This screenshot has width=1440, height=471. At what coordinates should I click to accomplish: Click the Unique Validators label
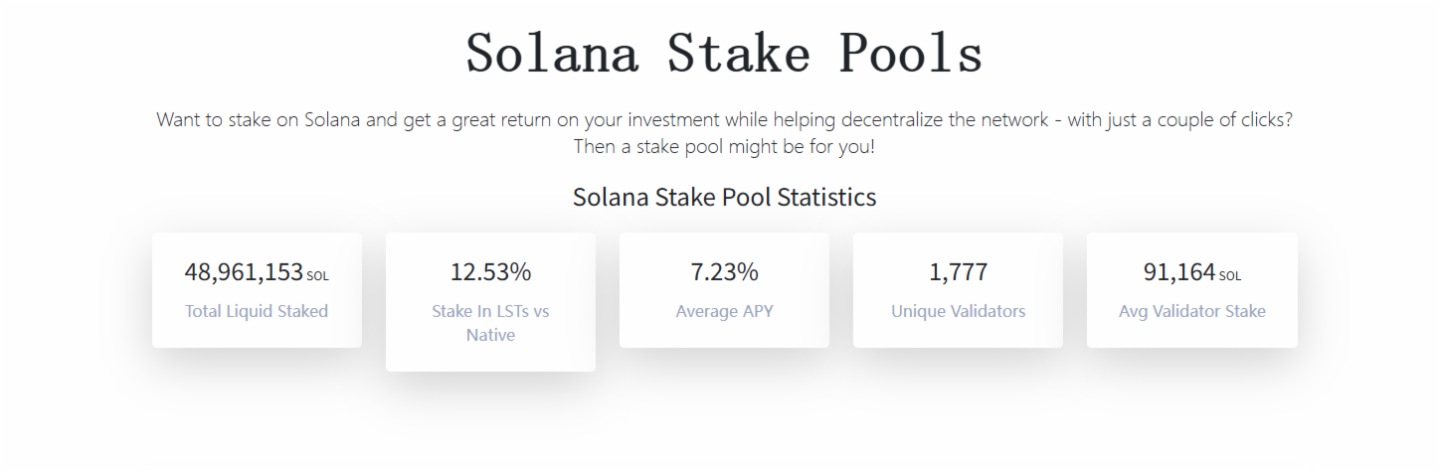[958, 311]
